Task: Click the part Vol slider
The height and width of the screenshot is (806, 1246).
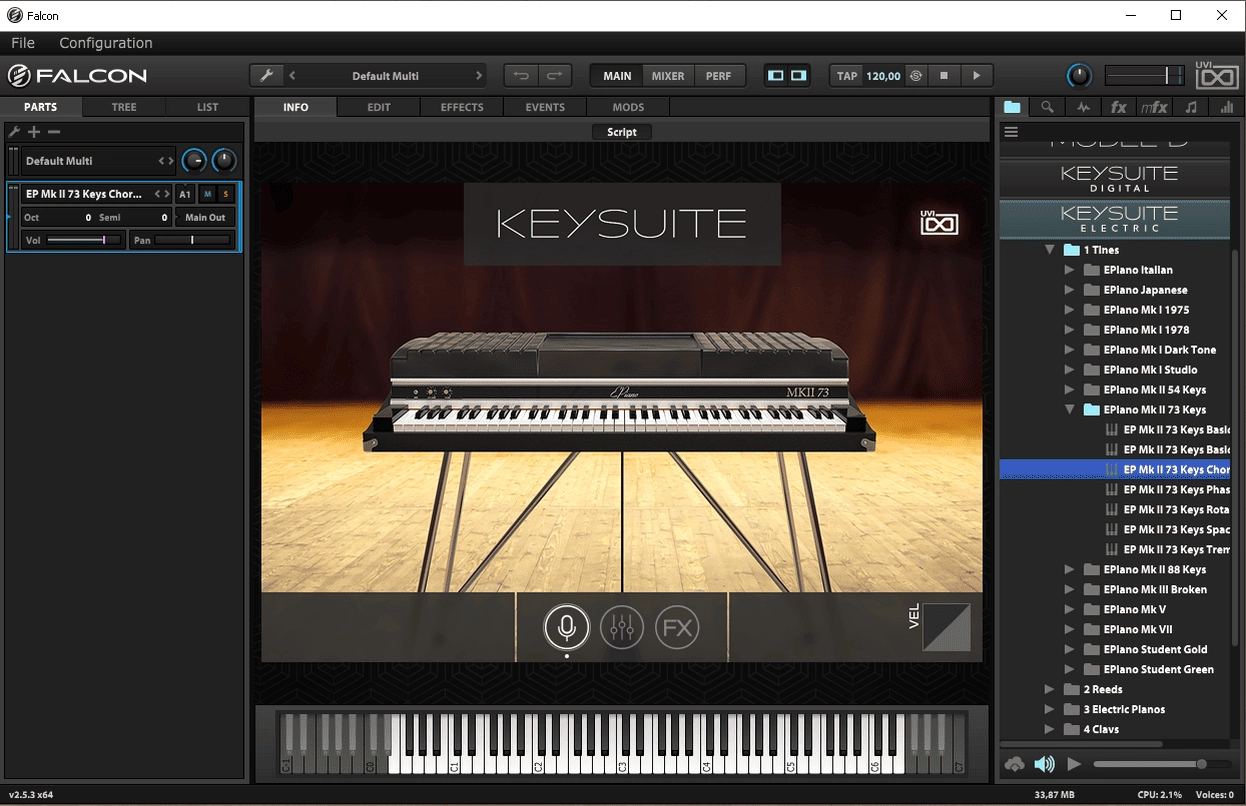Action: click(84, 240)
